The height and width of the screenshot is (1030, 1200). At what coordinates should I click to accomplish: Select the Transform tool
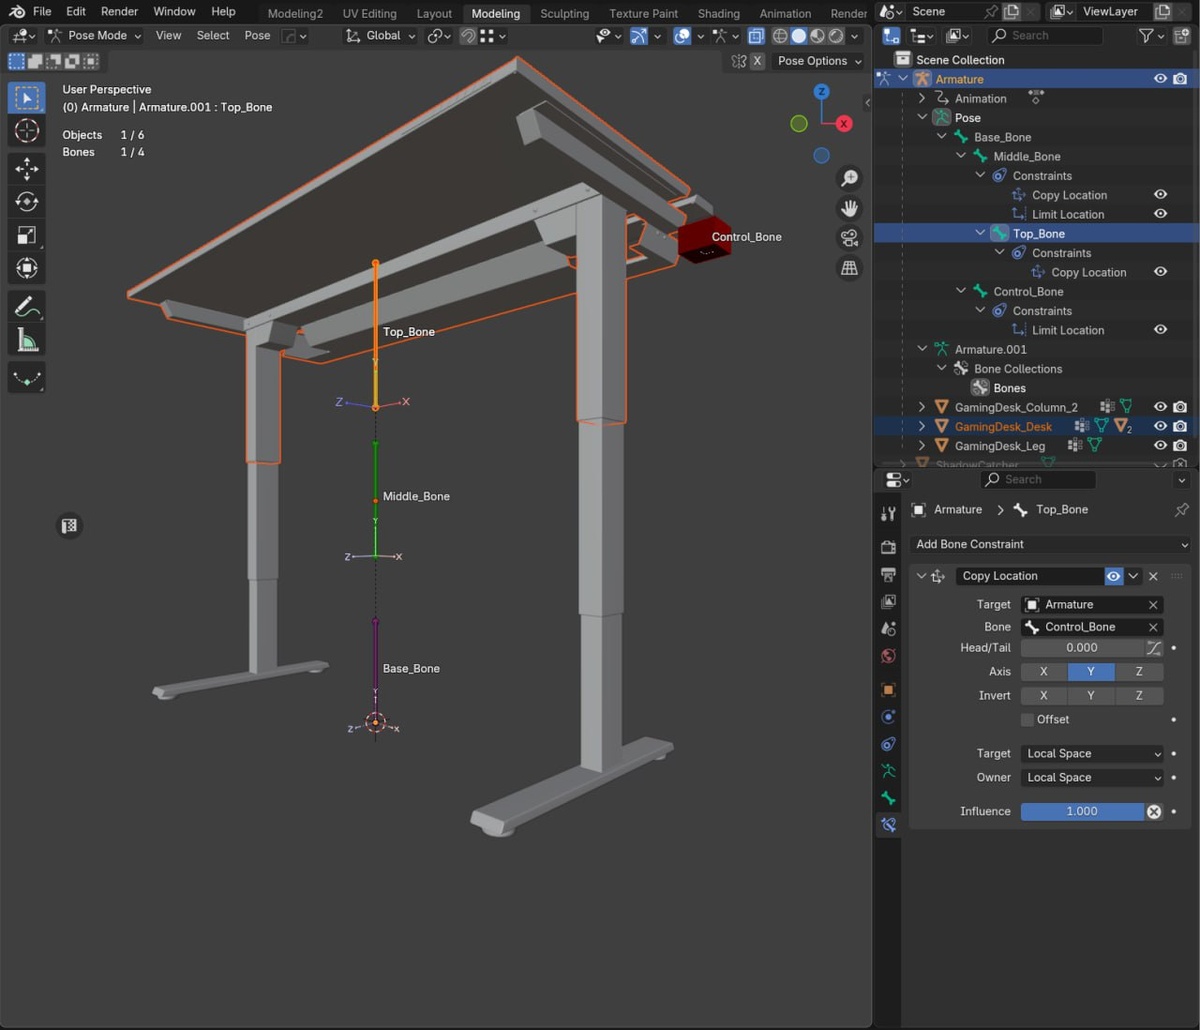(27, 268)
